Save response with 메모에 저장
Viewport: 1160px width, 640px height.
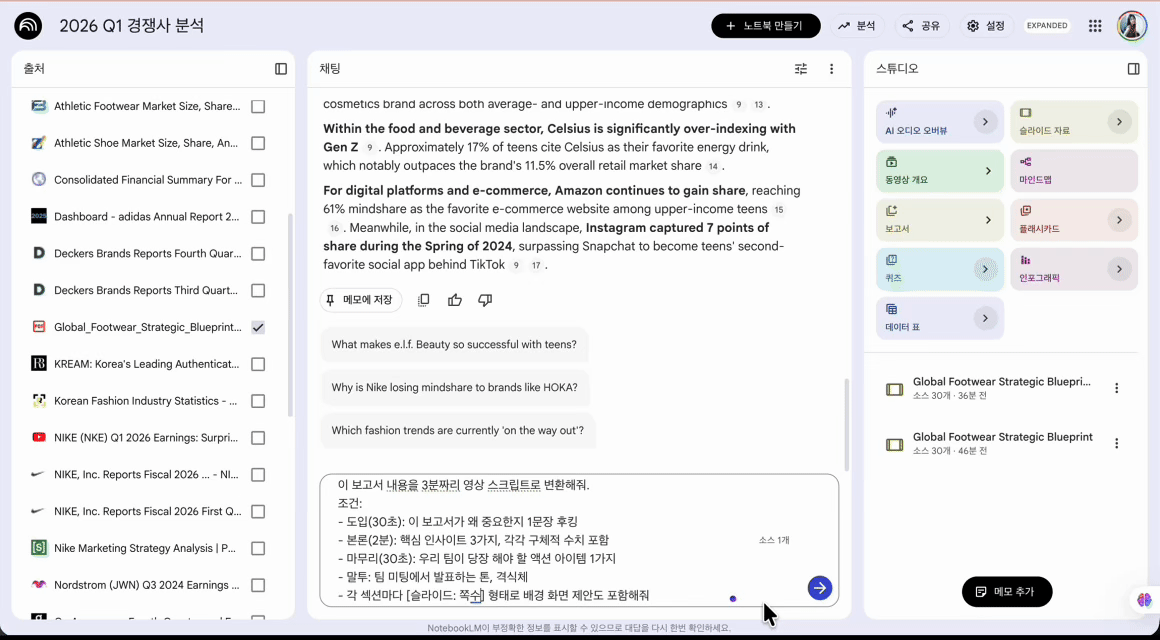coord(361,300)
